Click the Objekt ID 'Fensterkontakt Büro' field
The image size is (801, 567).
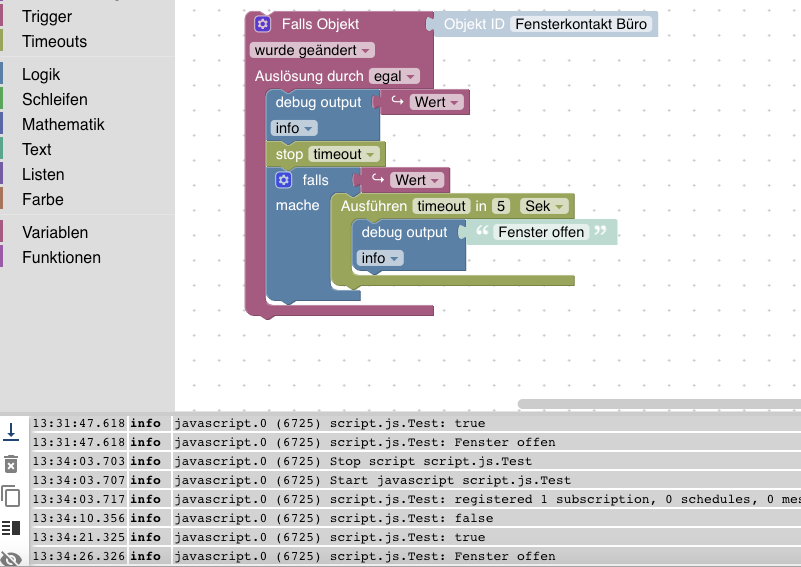point(581,24)
